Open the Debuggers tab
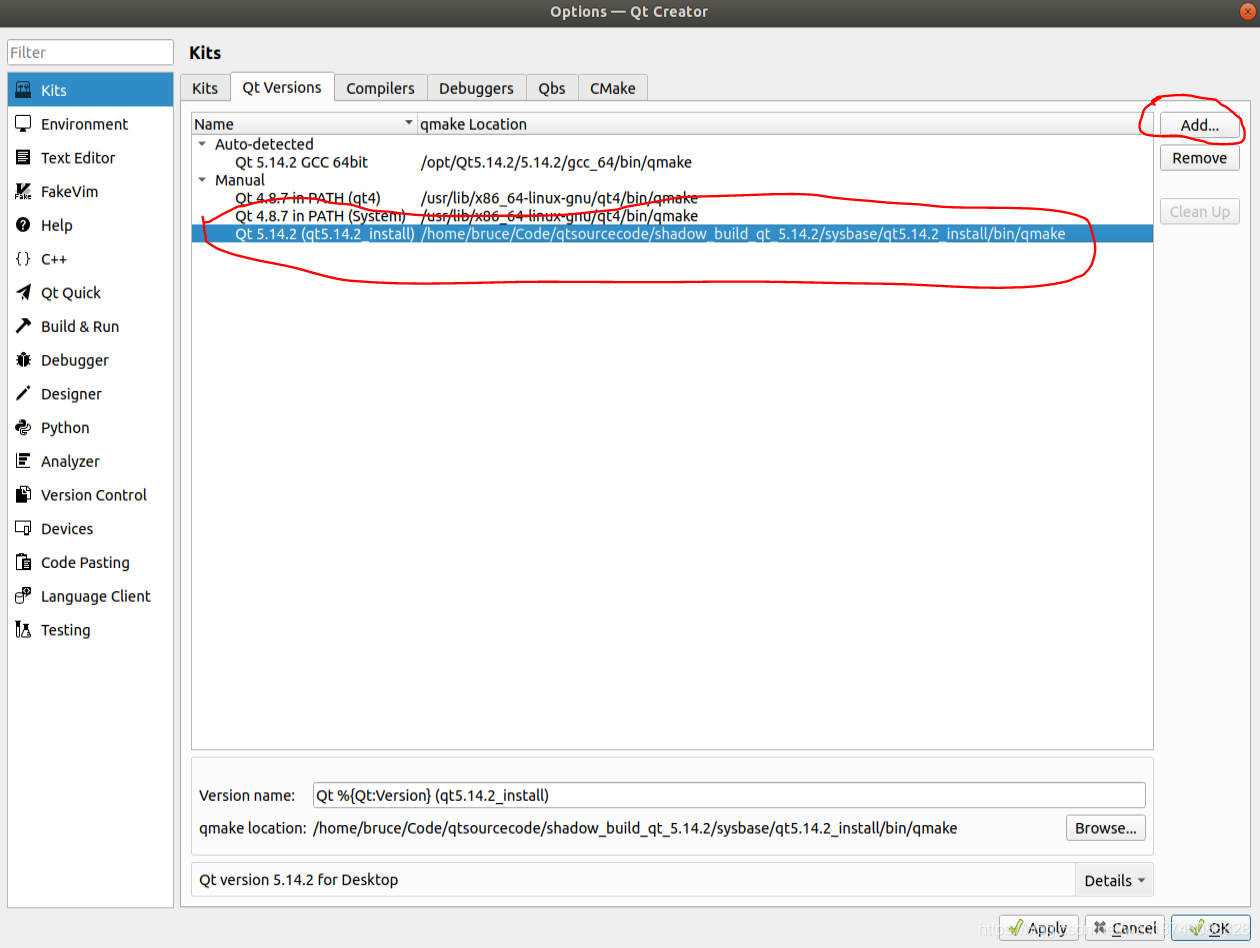Screen dimensions: 1260x948 476,88
